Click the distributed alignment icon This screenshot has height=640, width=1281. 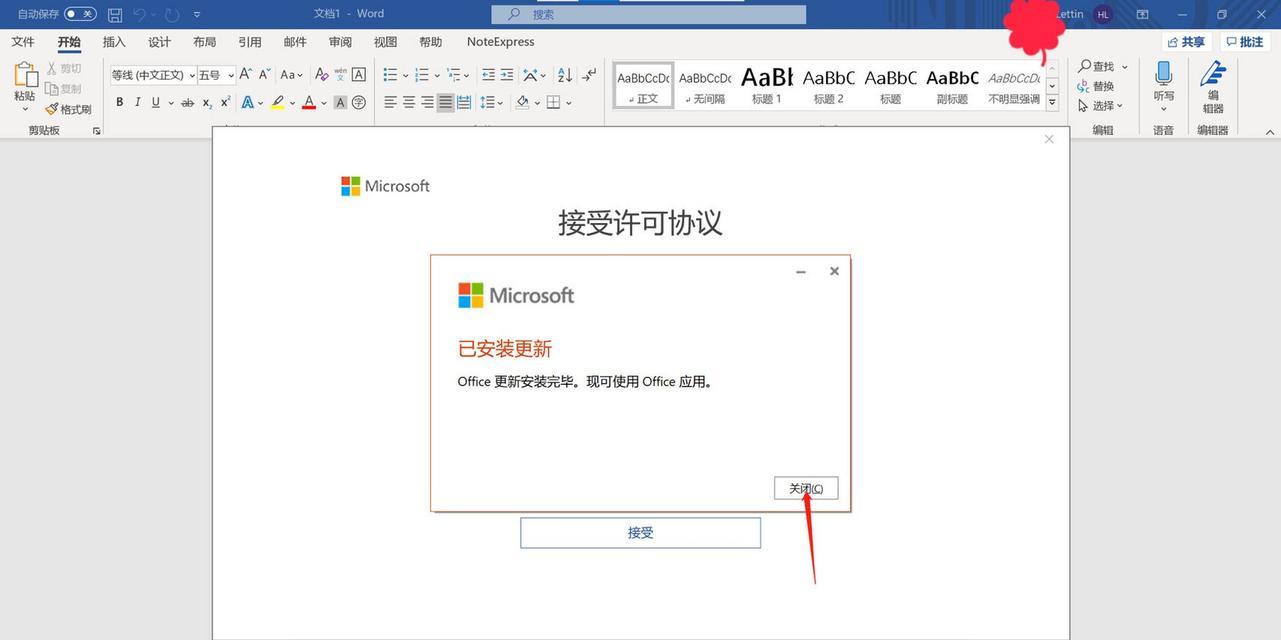[464, 102]
